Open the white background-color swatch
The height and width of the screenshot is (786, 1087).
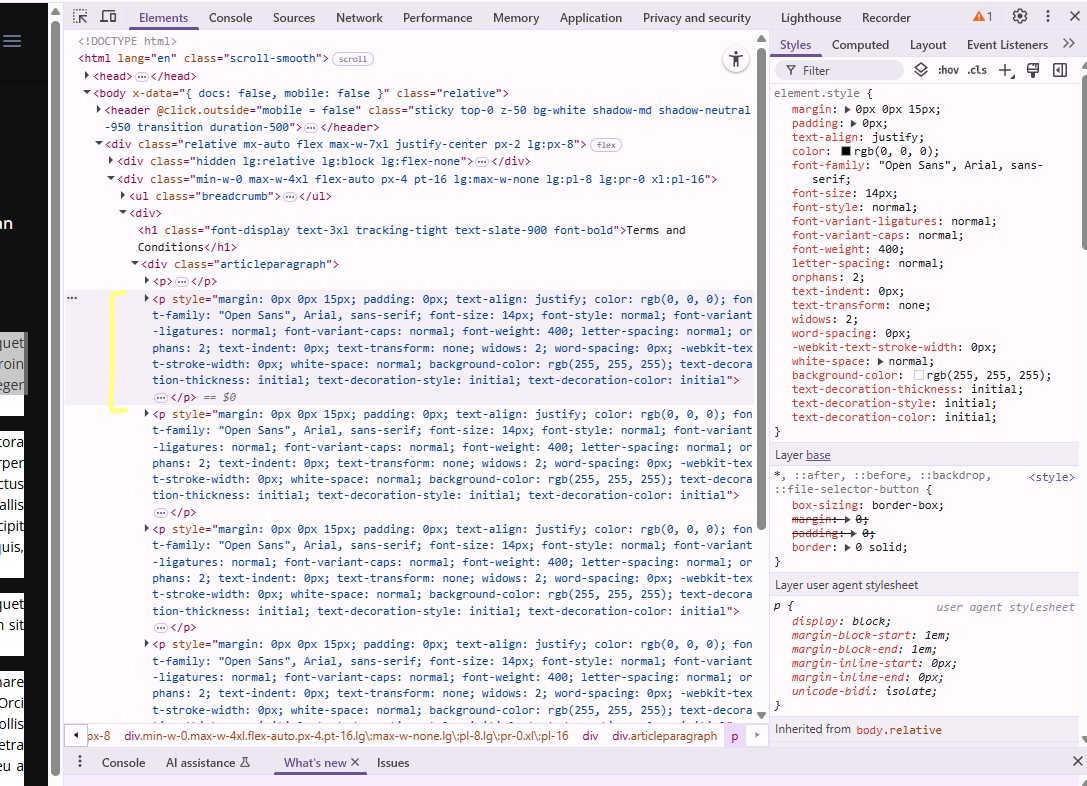919,375
